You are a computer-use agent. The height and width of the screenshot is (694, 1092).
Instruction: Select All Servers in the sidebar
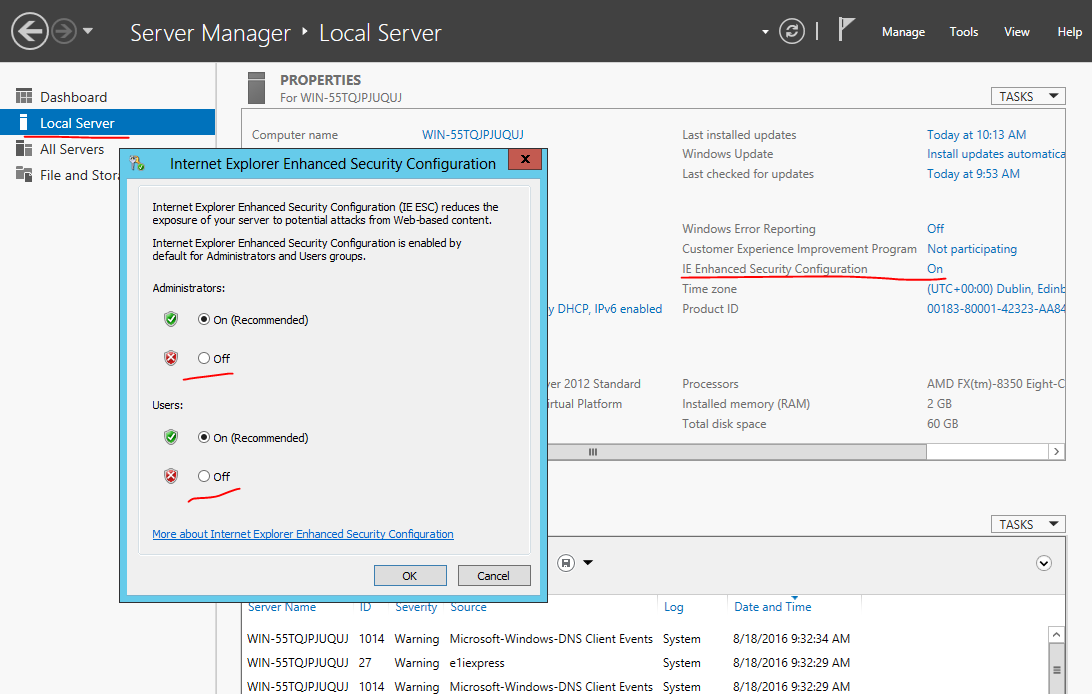(71, 149)
